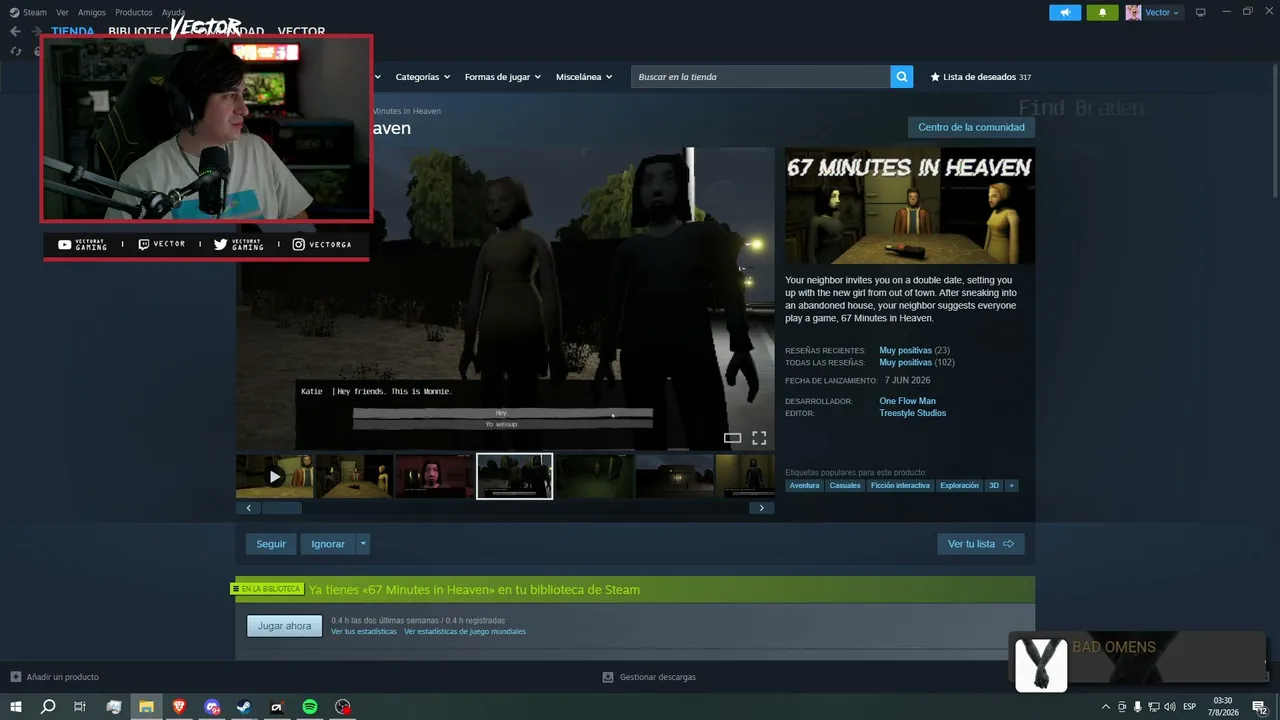Screen dimensions: 1280x720
Task: Select the Exploración tag
Action: 959,486
